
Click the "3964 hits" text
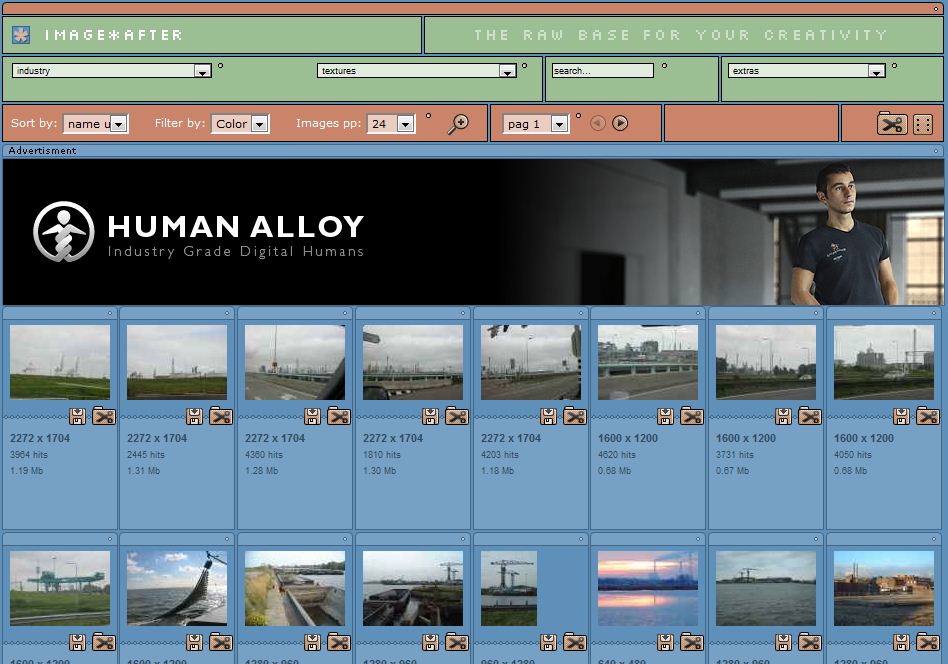[28, 455]
